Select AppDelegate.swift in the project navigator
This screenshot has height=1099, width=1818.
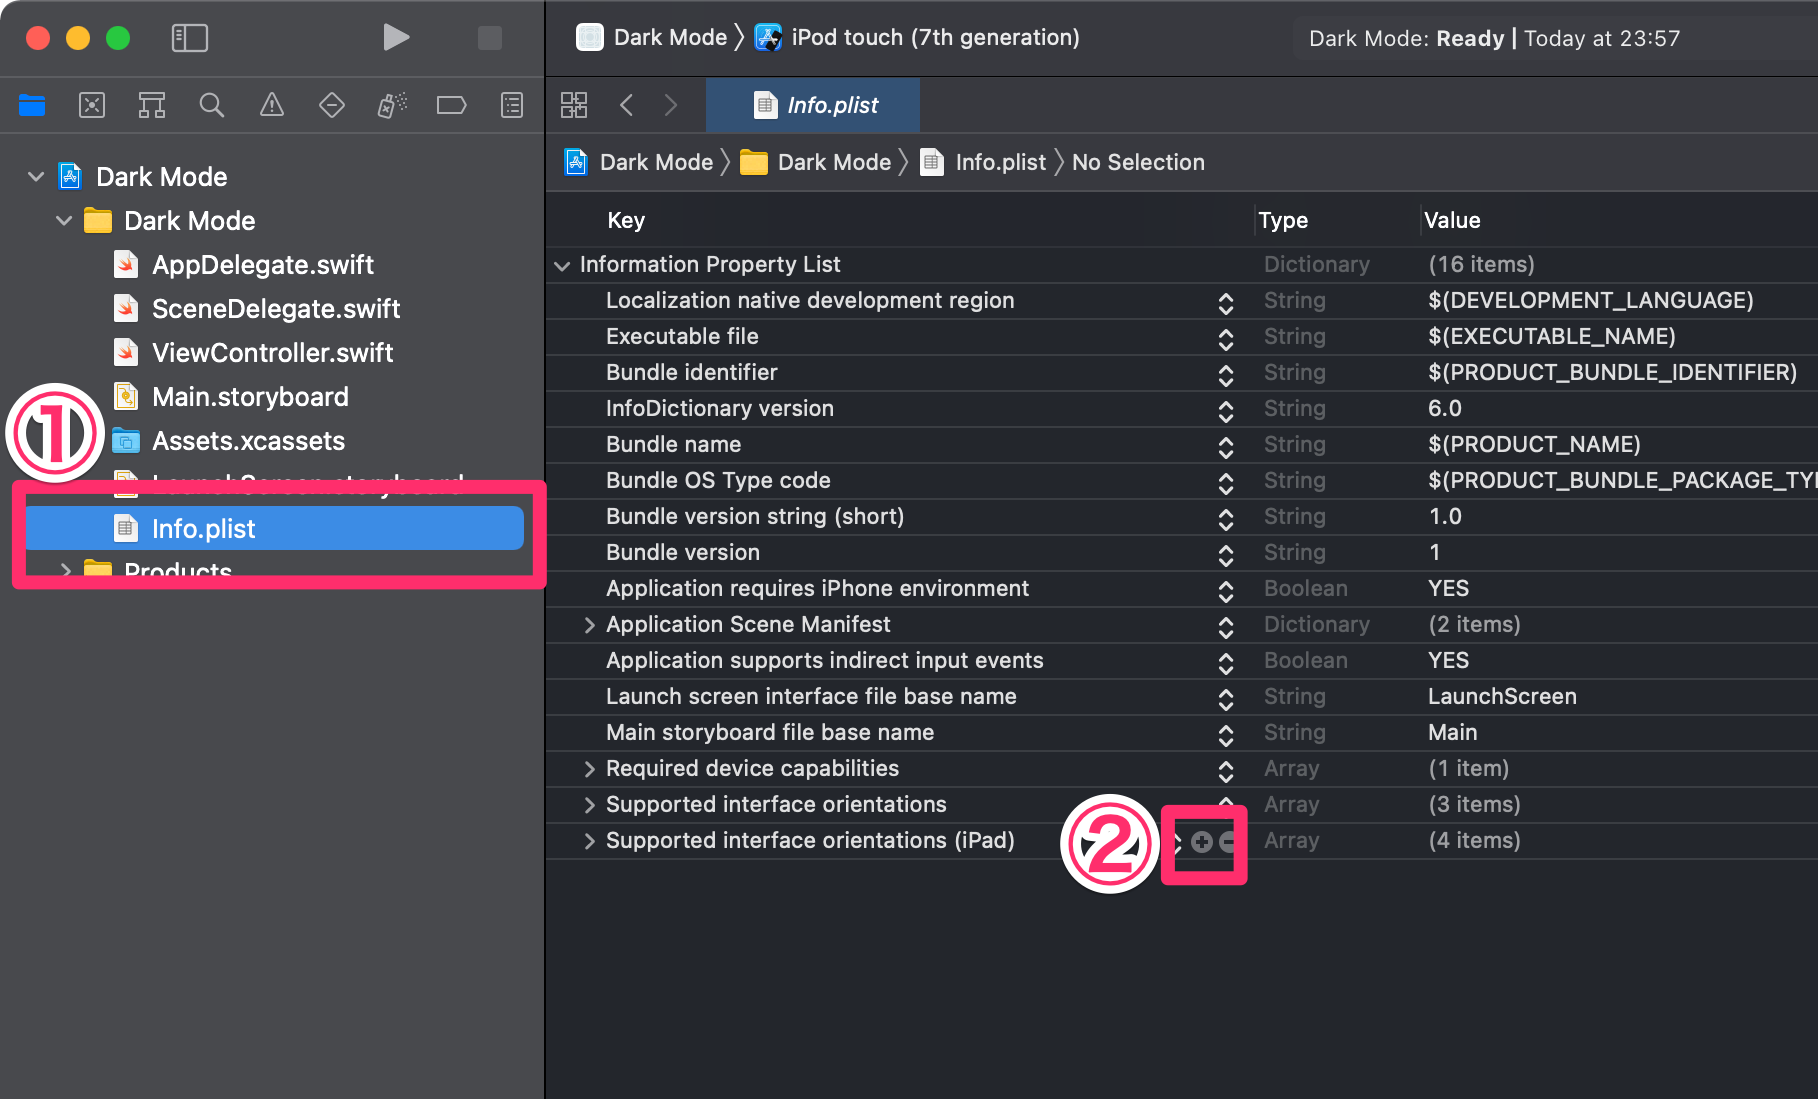(x=262, y=264)
